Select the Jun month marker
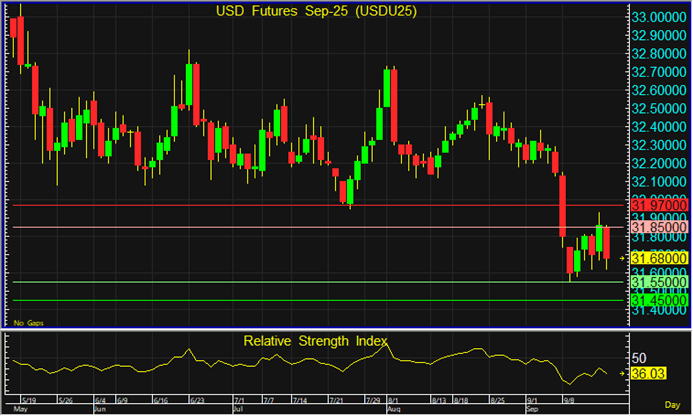The height and width of the screenshot is (416, 693). pos(99,410)
